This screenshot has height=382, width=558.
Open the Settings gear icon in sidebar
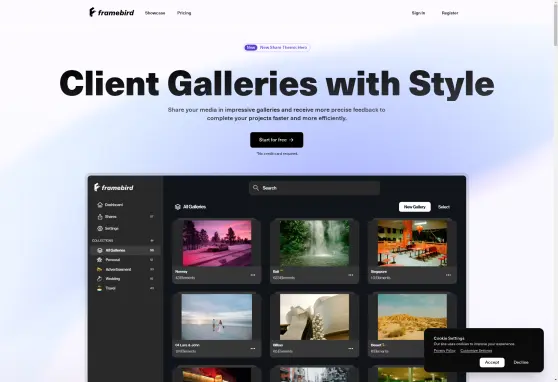[100, 229]
